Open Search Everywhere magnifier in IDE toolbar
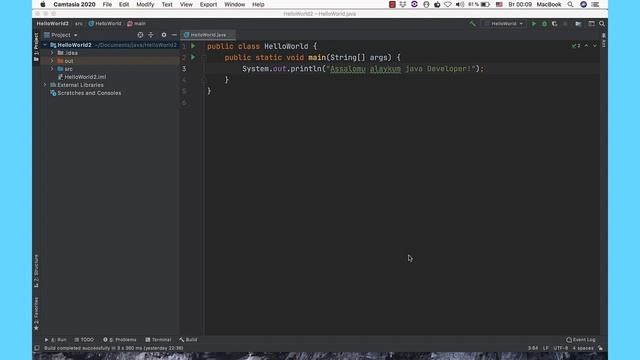Image resolution: width=640 pixels, height=360 pixels. tap(602, 24)
